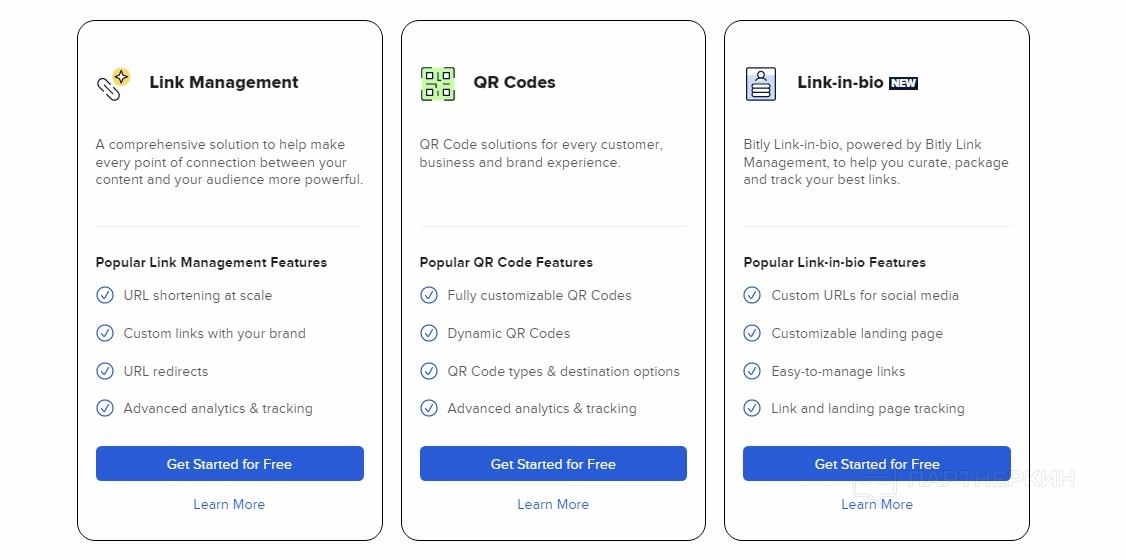Open Learn More link for QR Codes
Viewport: 1126px width, 560px height.
tap(553, 504)
